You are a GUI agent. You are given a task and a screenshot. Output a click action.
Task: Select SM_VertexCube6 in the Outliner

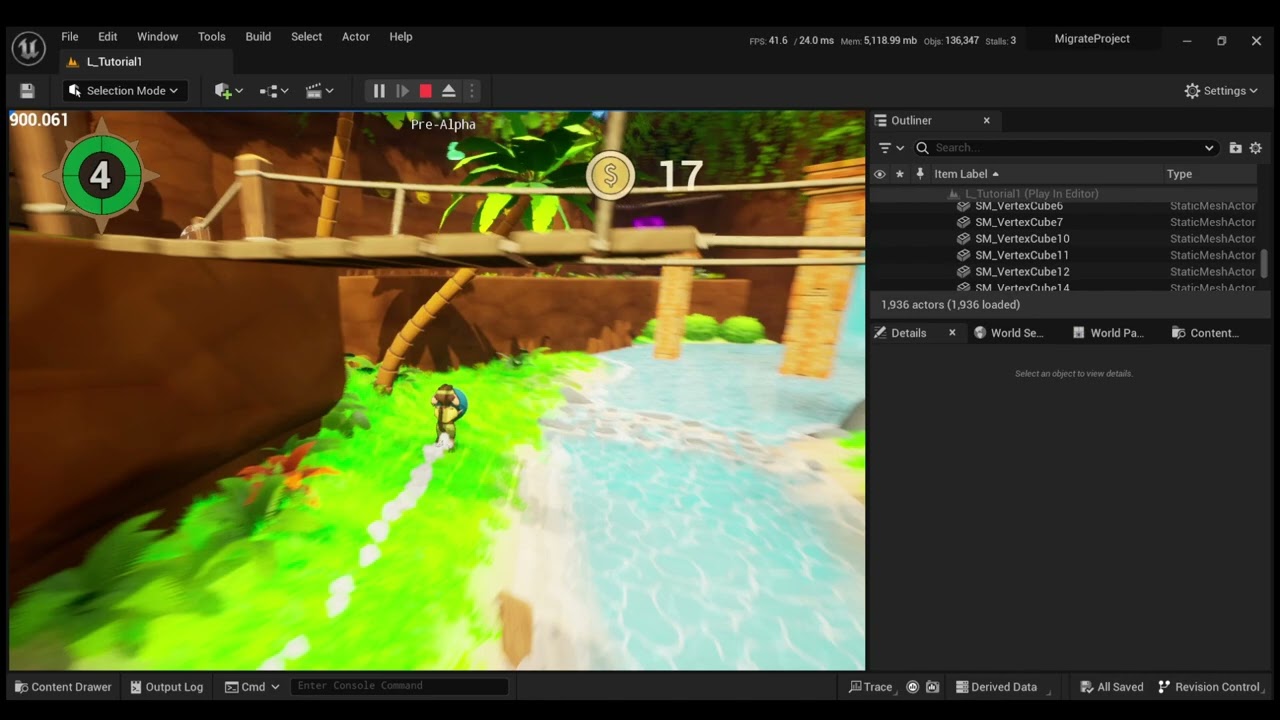pos(1019,206)
